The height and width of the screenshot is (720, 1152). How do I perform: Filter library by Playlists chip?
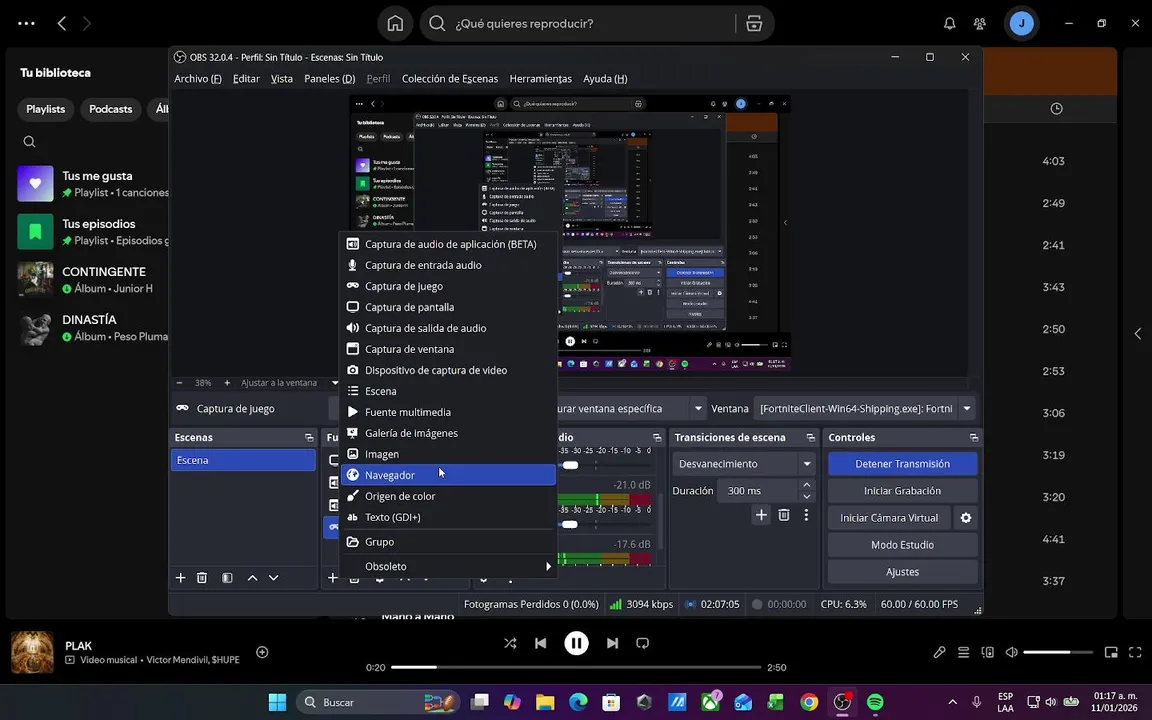pyautogui.click(x=46, y=109)
